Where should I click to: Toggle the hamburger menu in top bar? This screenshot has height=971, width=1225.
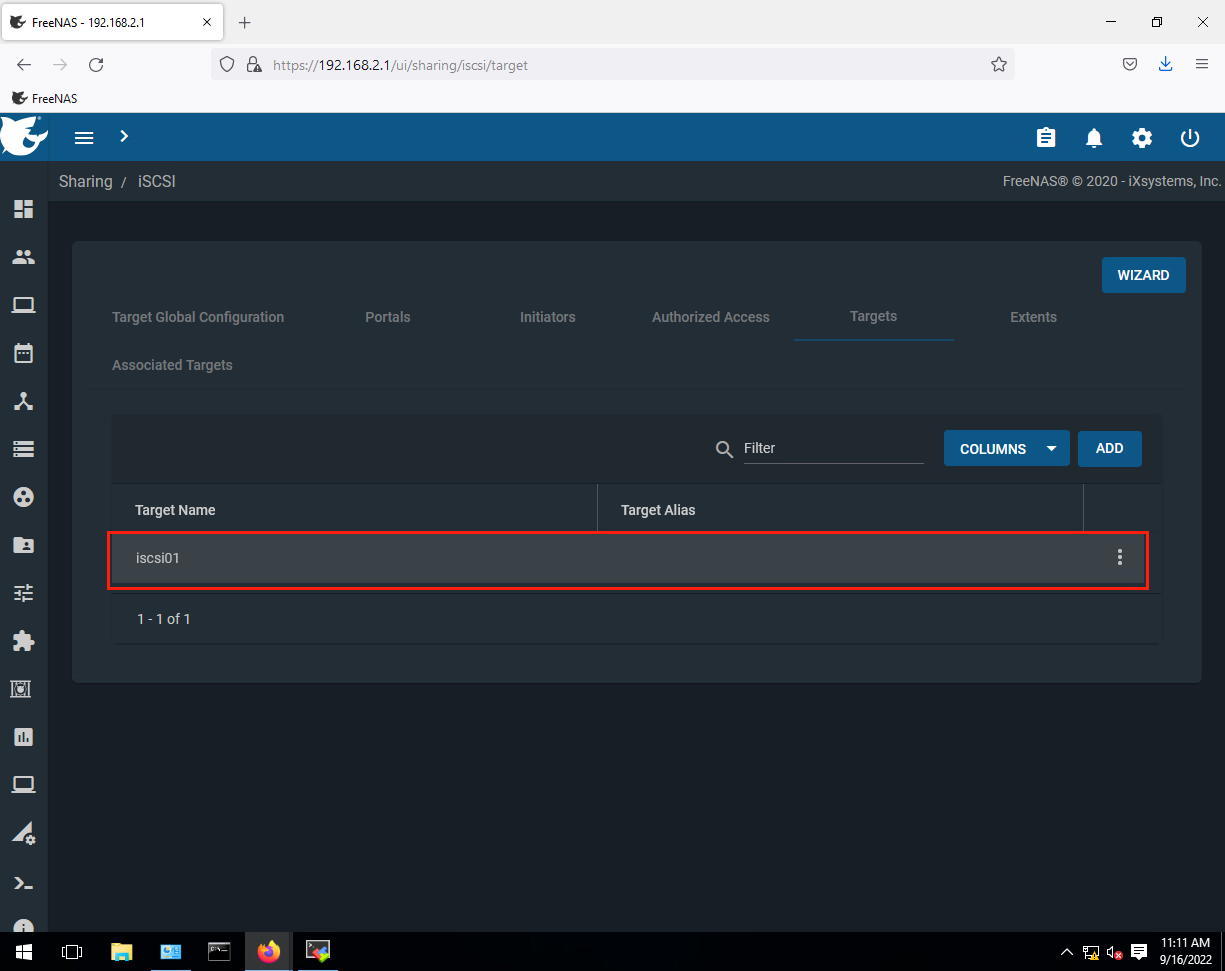(84, 138)
